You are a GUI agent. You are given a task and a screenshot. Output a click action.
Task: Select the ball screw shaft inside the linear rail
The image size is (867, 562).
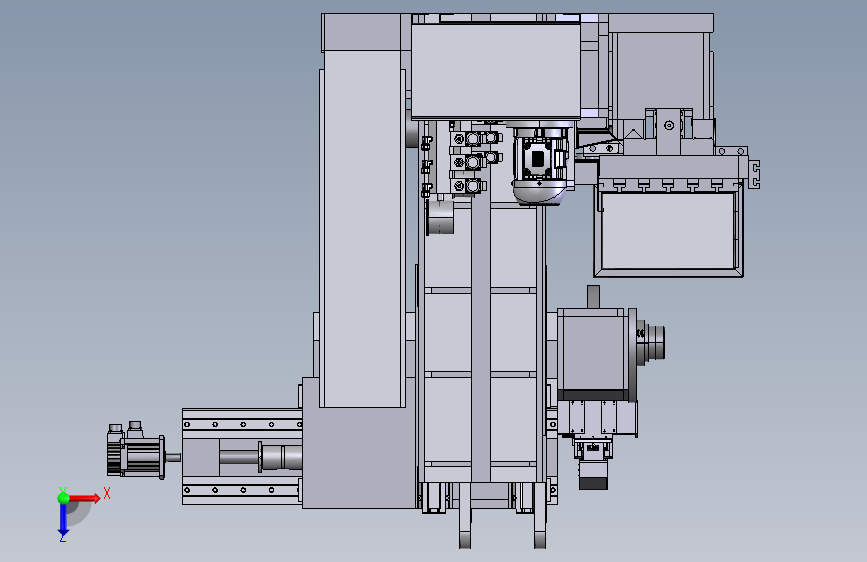tap(239, 457)
